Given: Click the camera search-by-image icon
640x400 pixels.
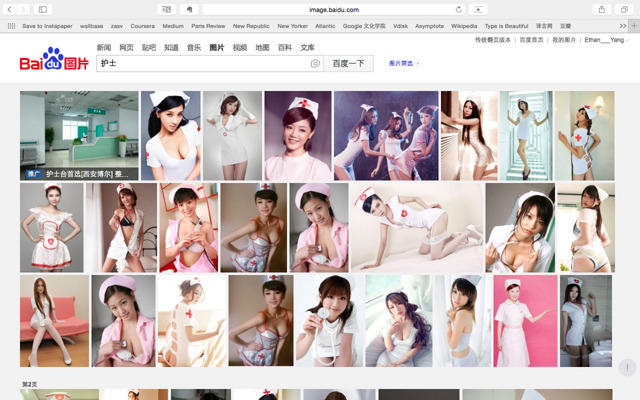Looking at the screenshot, I should (x=315, y=63).
